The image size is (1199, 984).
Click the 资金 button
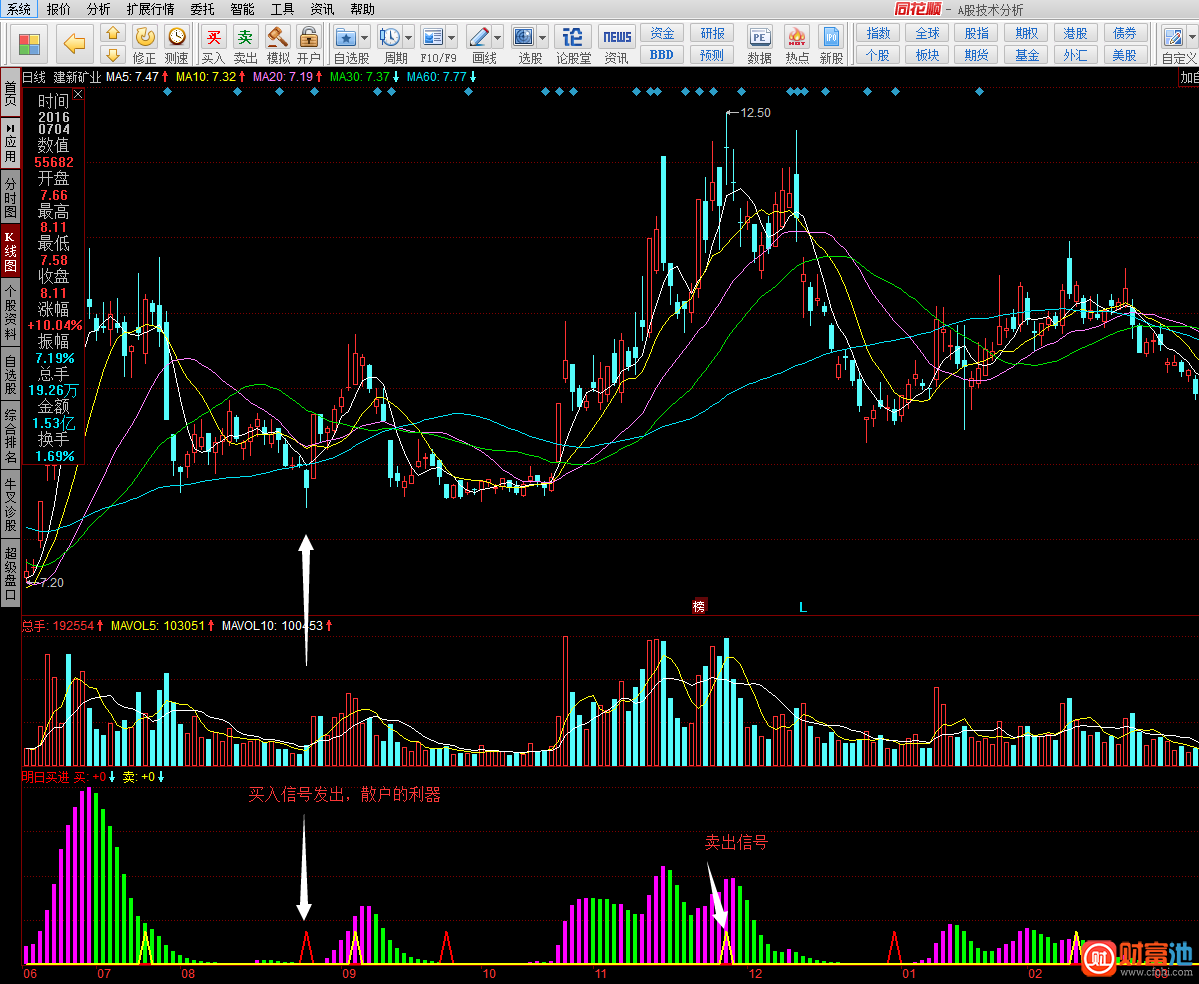point(661,33)
